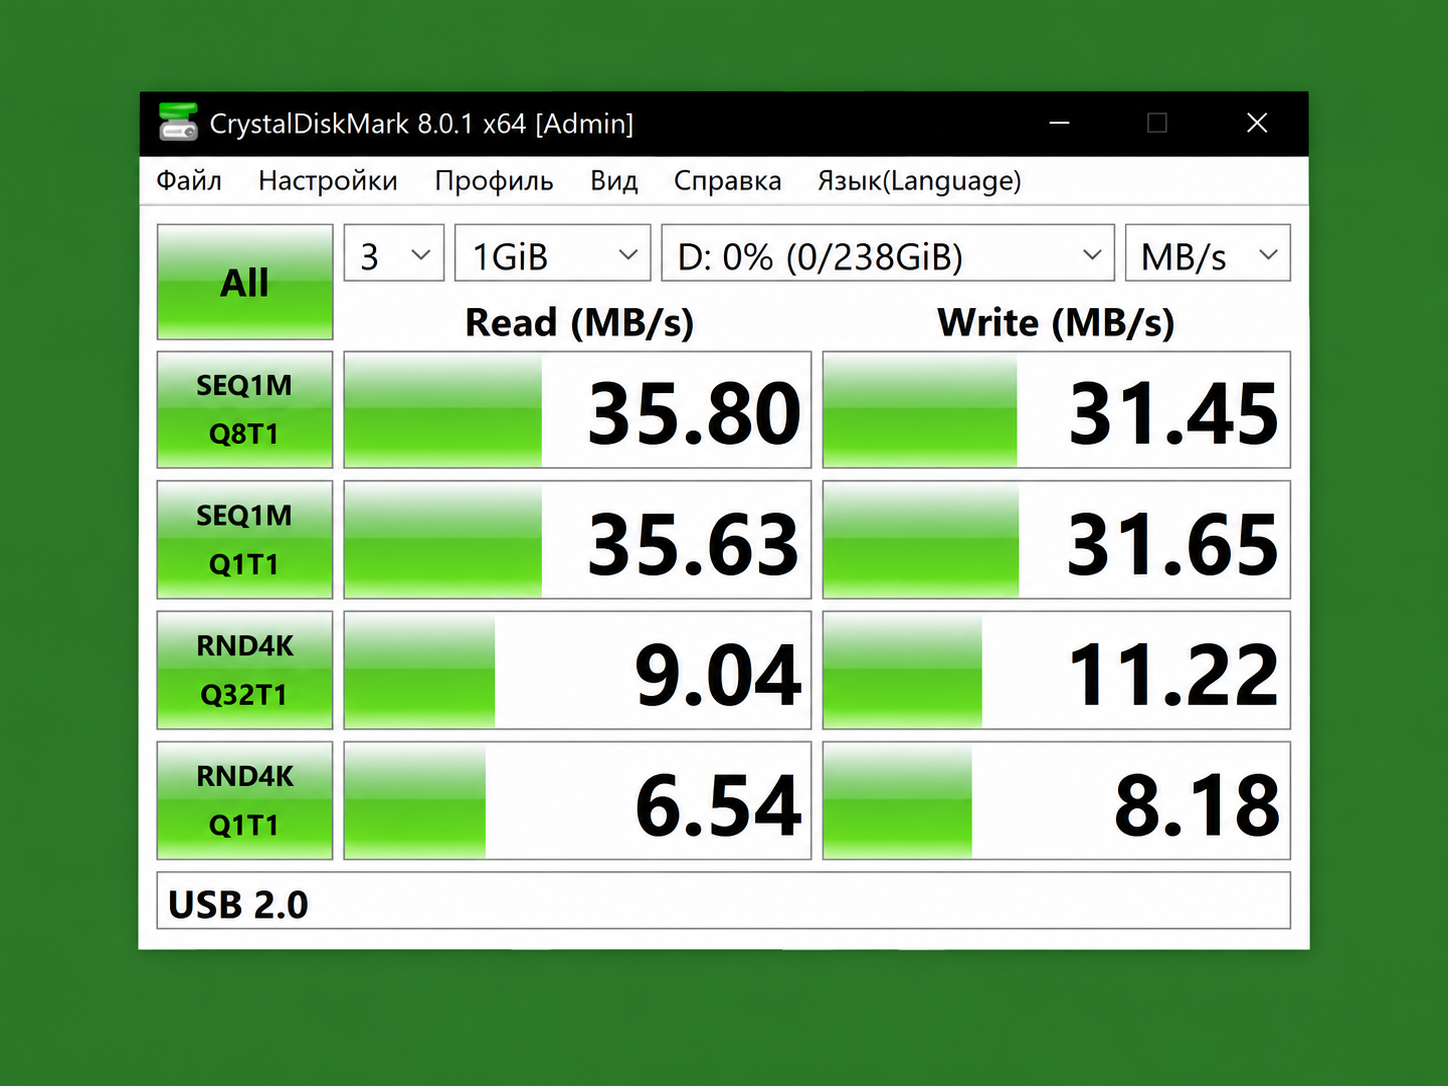Expand the test count dropdown showing 3
1448x1086 pixels.
click(x=394, y=253)
